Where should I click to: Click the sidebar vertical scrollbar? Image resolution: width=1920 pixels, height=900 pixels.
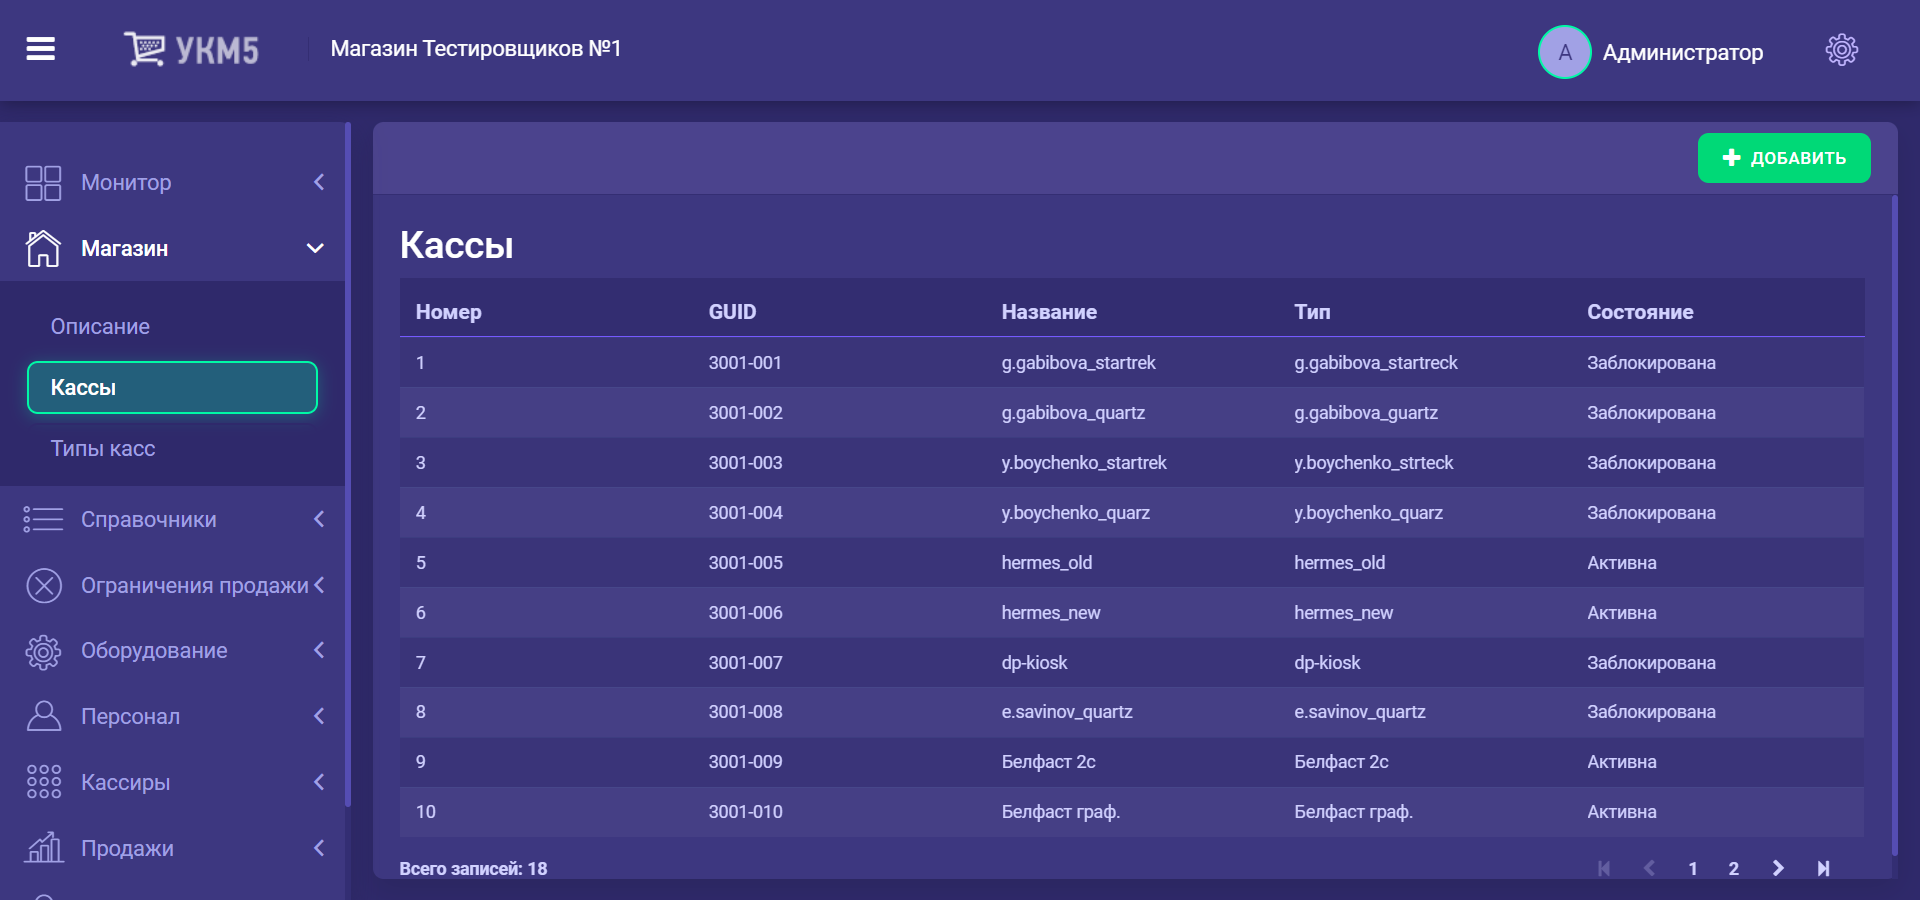348,464
